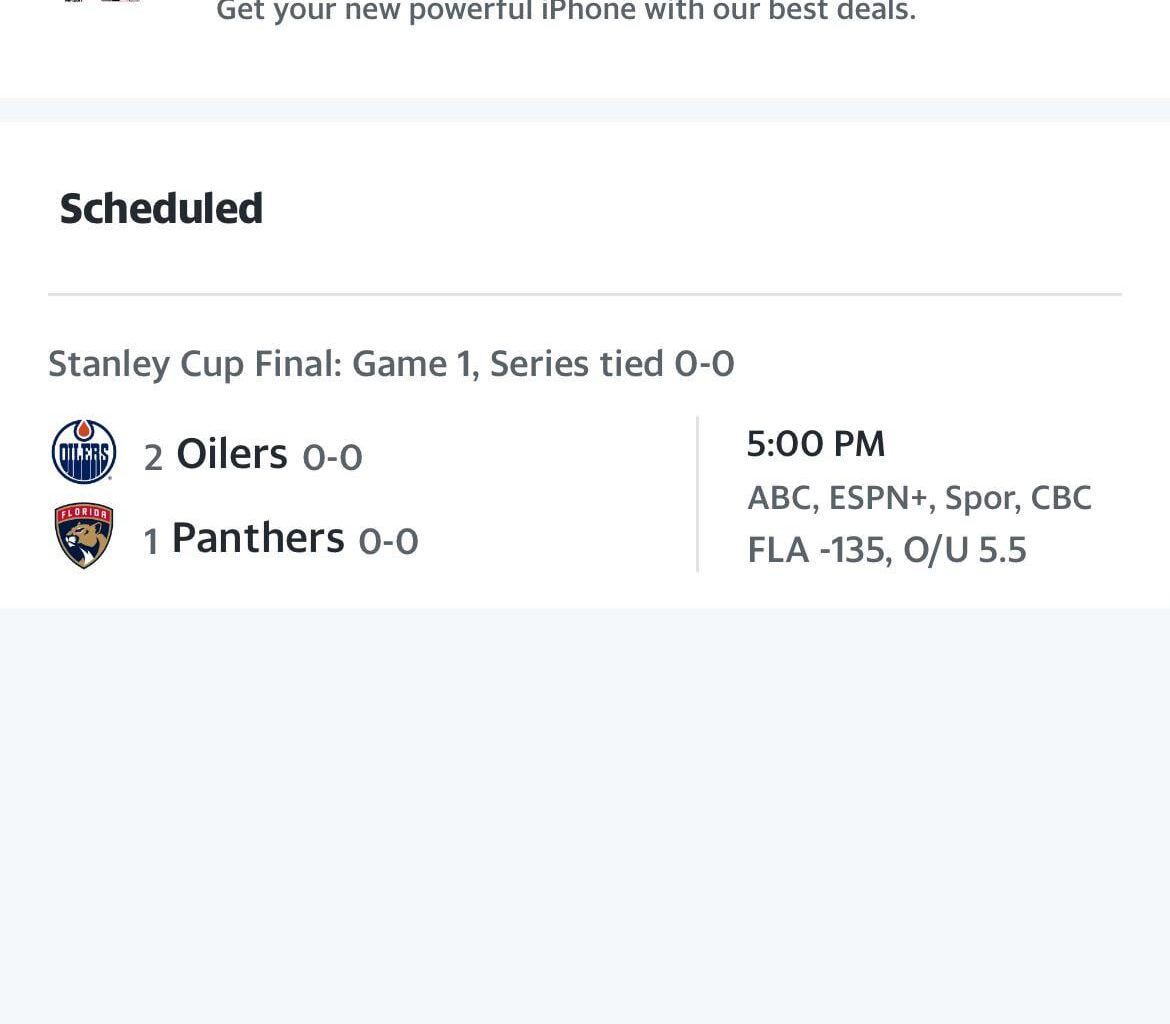Open the Oilers team name link
The image size is (1170, 1024).
[x=230, y=452]
